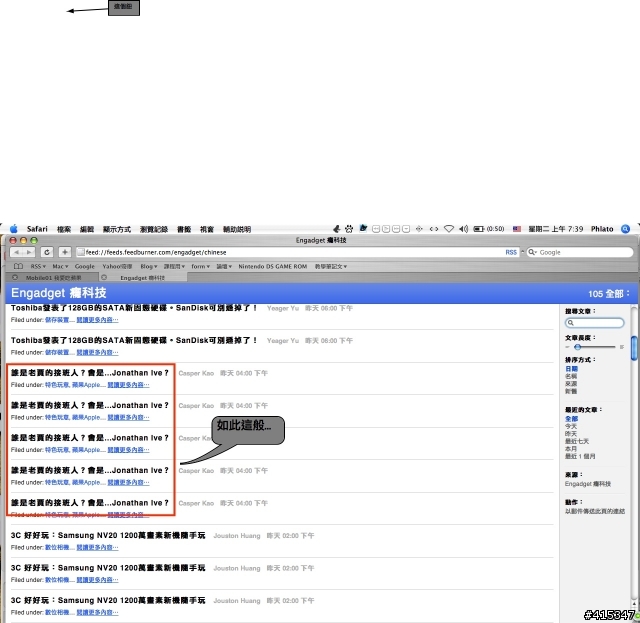Open the Phlato user switching menu

pyautogui.click(x=602, y=229)
